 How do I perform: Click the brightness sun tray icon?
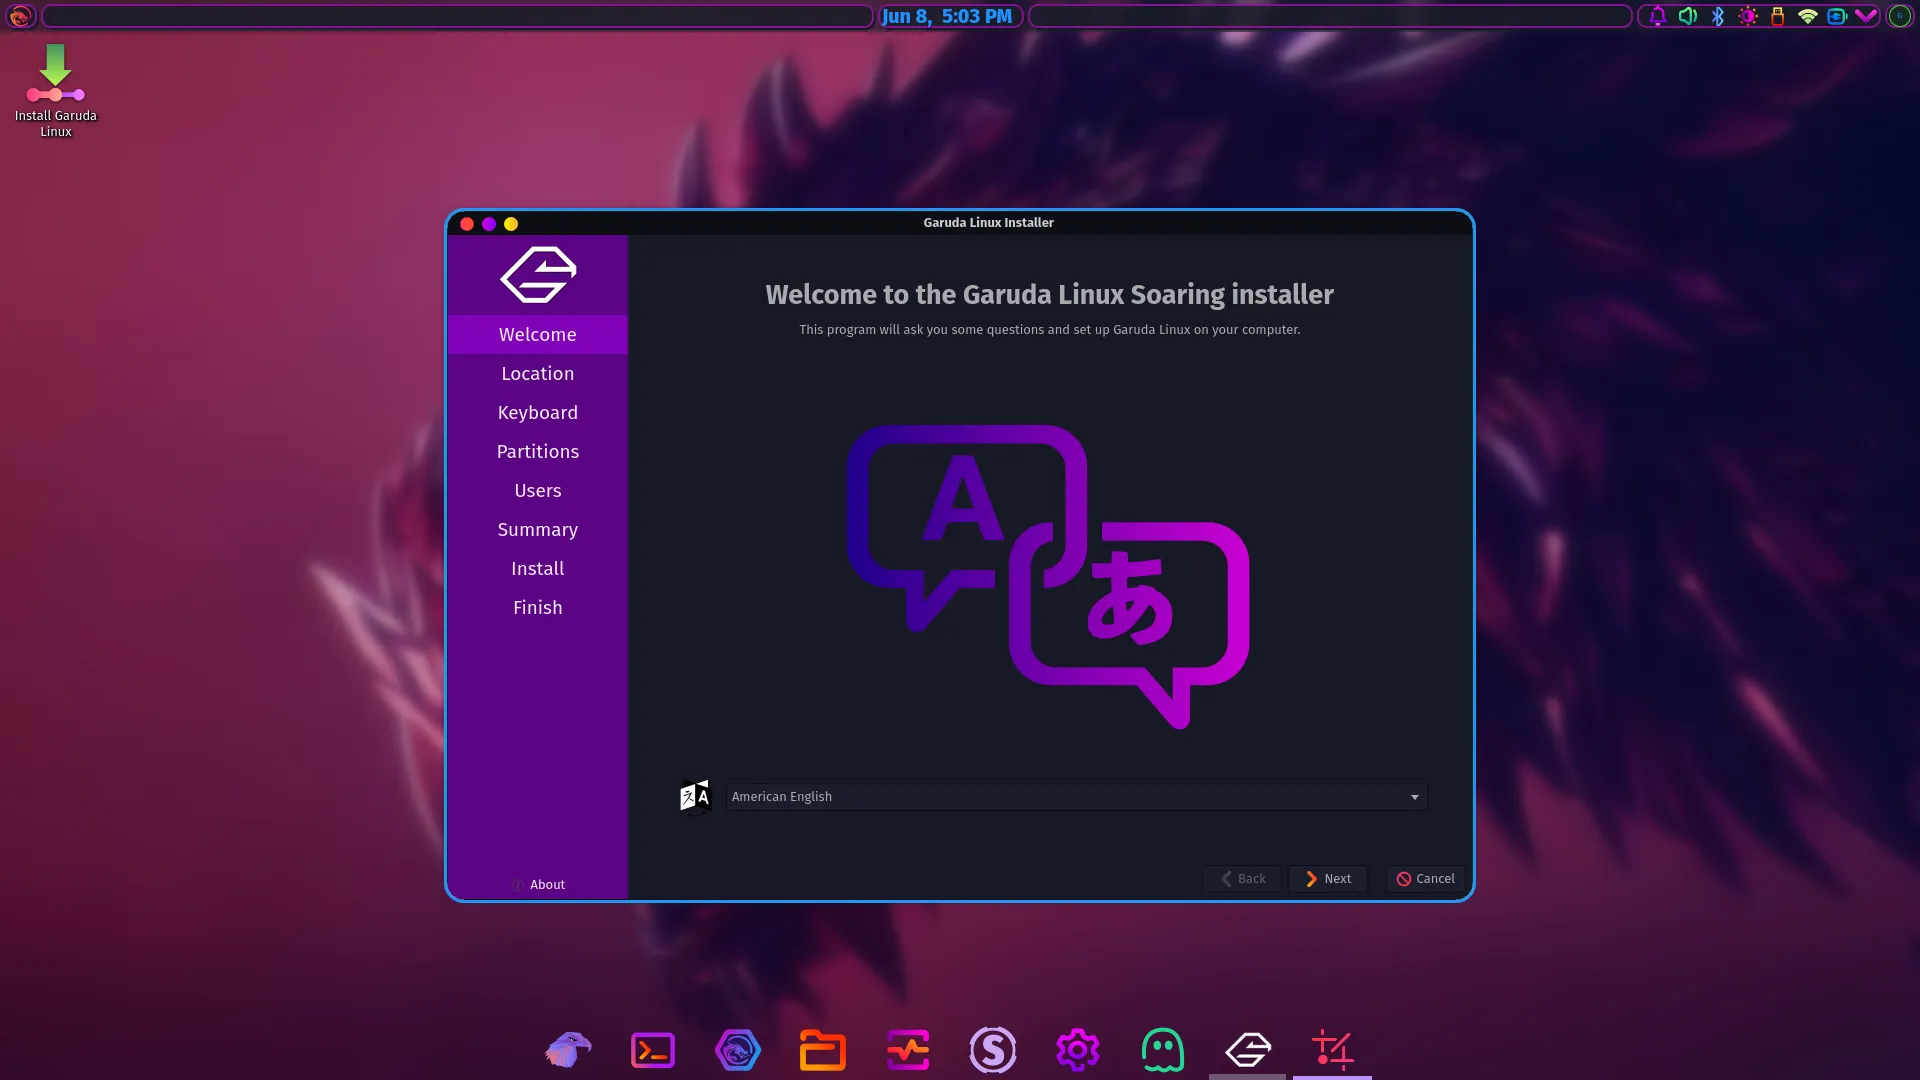click(x=1748, y=16)
